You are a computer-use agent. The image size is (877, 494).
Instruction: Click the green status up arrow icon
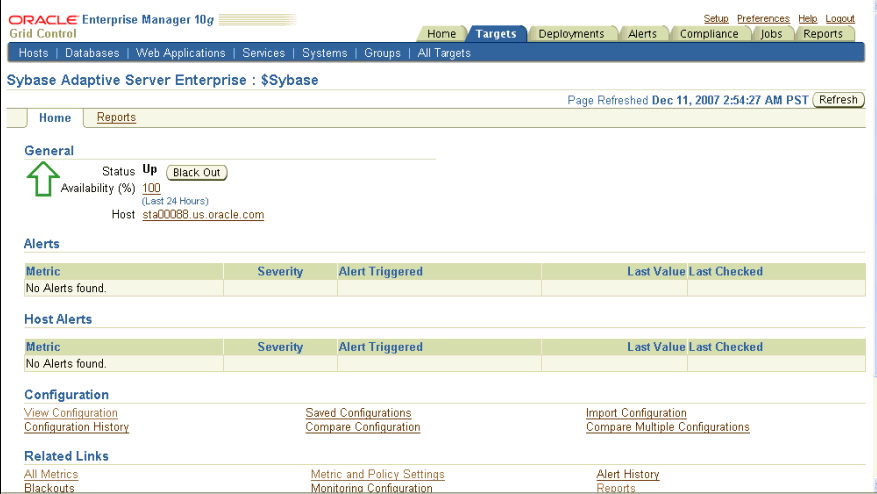click(43, 179)
